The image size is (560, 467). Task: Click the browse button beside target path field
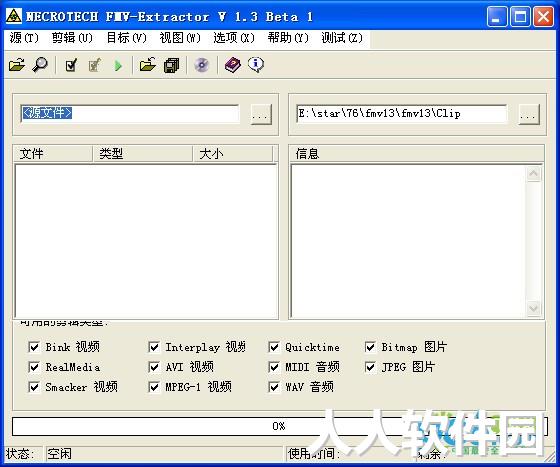click(x=529, y=115)
